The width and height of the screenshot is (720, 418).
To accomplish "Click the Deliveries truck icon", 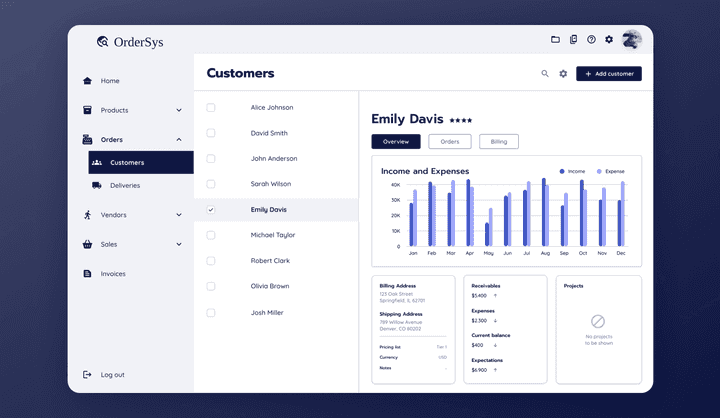I will [97, 186].
